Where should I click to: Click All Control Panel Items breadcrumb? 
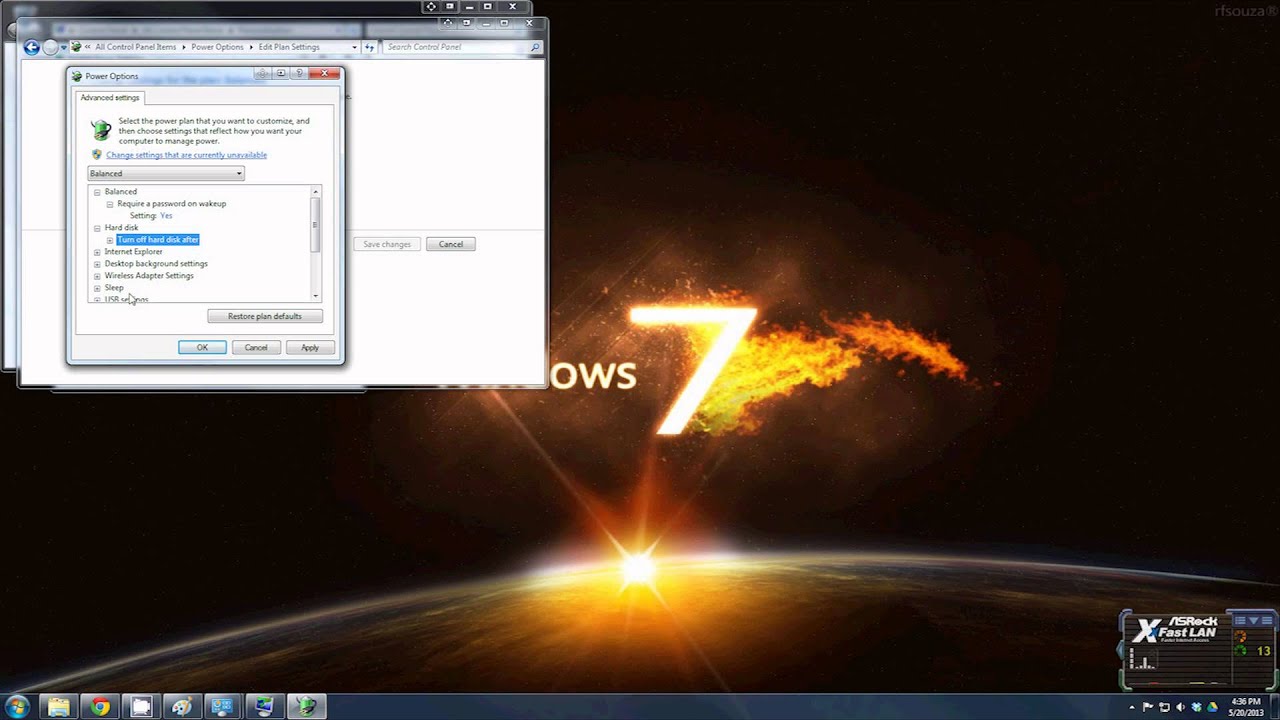(135, 47)
